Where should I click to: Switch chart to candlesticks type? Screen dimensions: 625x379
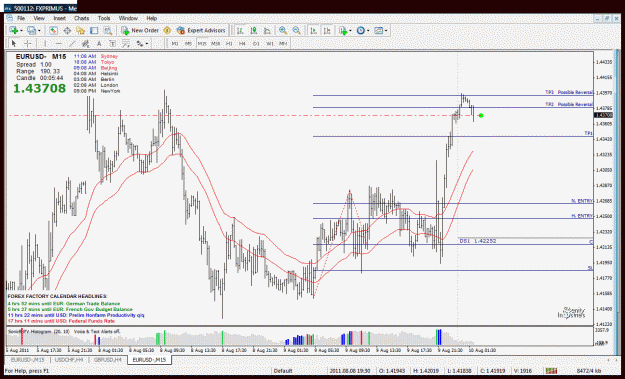click(x=254, y=30)
